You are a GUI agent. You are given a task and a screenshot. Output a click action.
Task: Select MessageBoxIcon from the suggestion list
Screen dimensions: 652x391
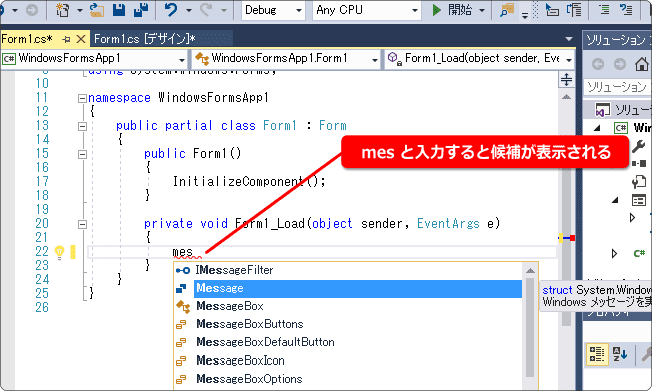(348, 361)
